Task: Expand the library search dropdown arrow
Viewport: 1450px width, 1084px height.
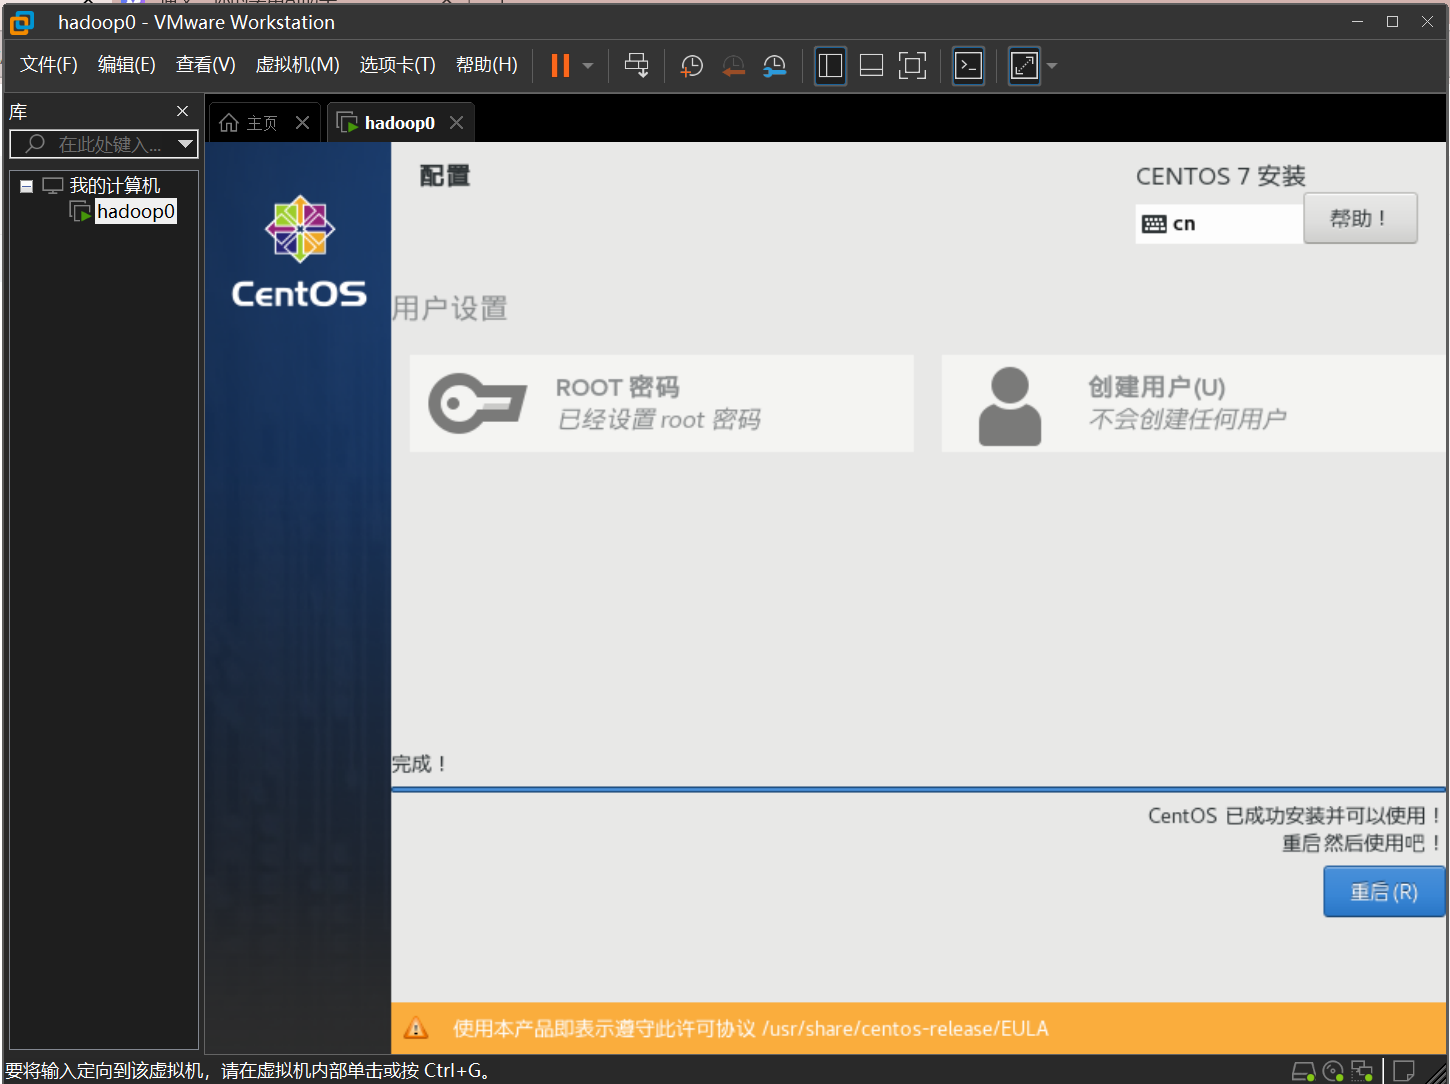Action: 185,144
